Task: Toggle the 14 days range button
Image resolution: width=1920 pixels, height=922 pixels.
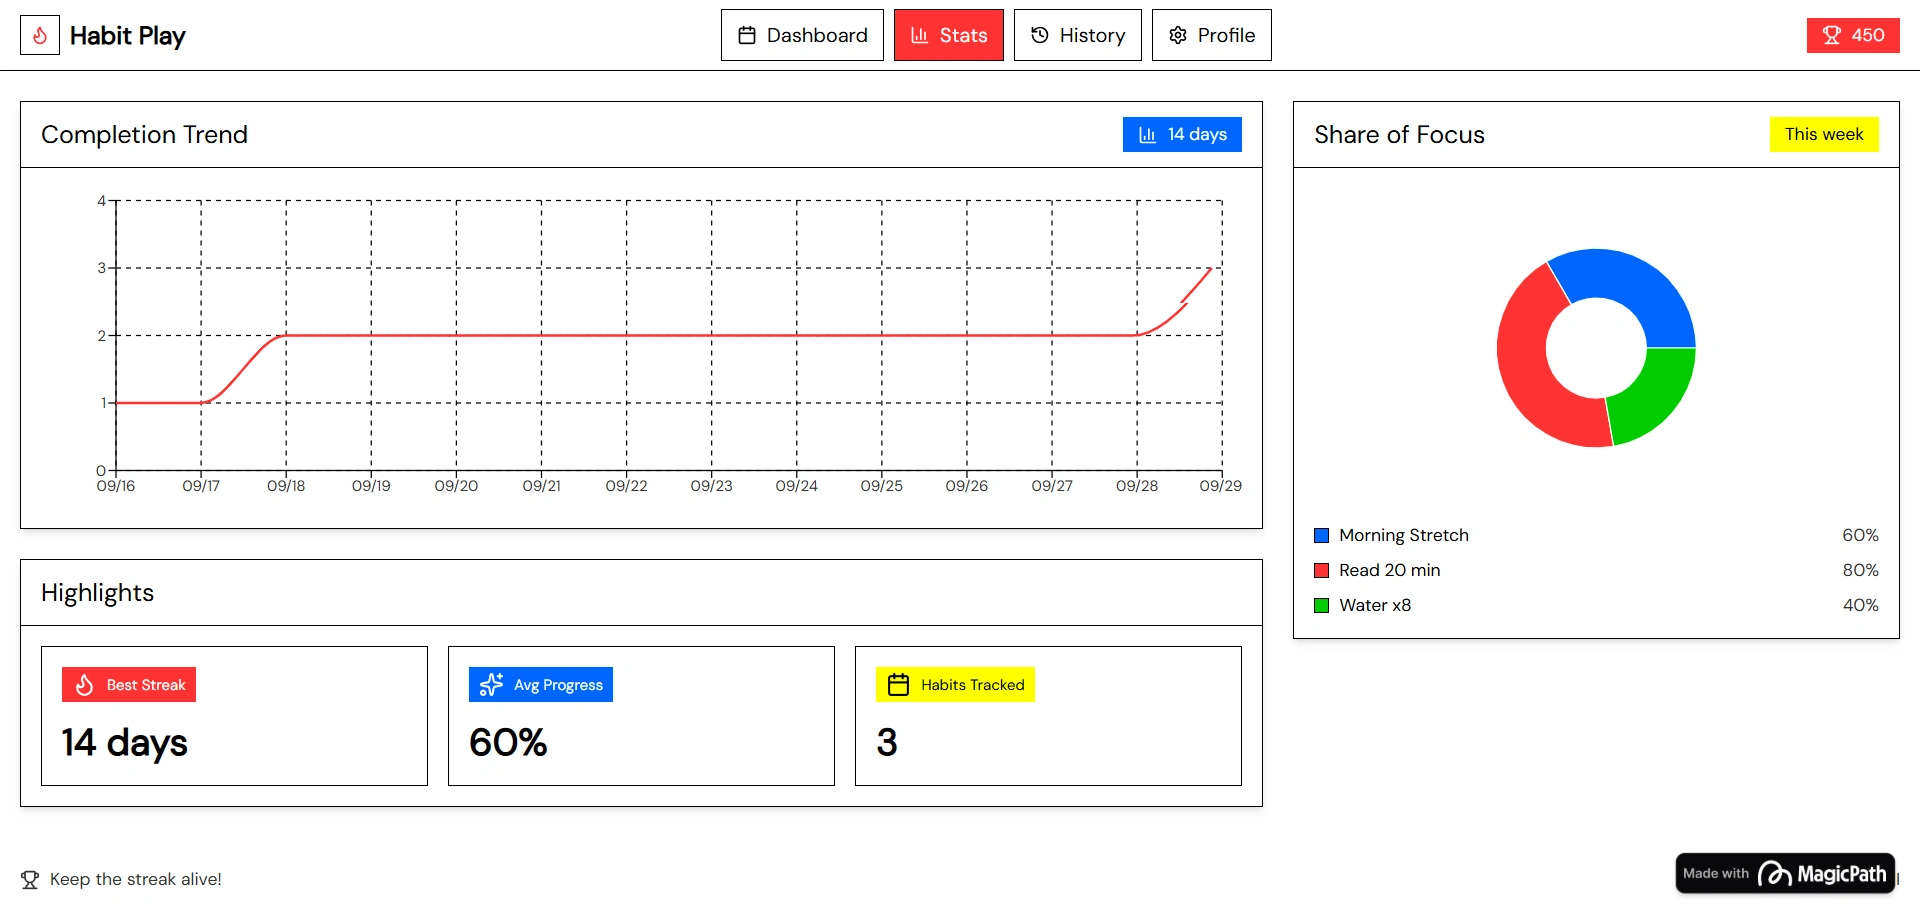Action: pos(1182,135)
